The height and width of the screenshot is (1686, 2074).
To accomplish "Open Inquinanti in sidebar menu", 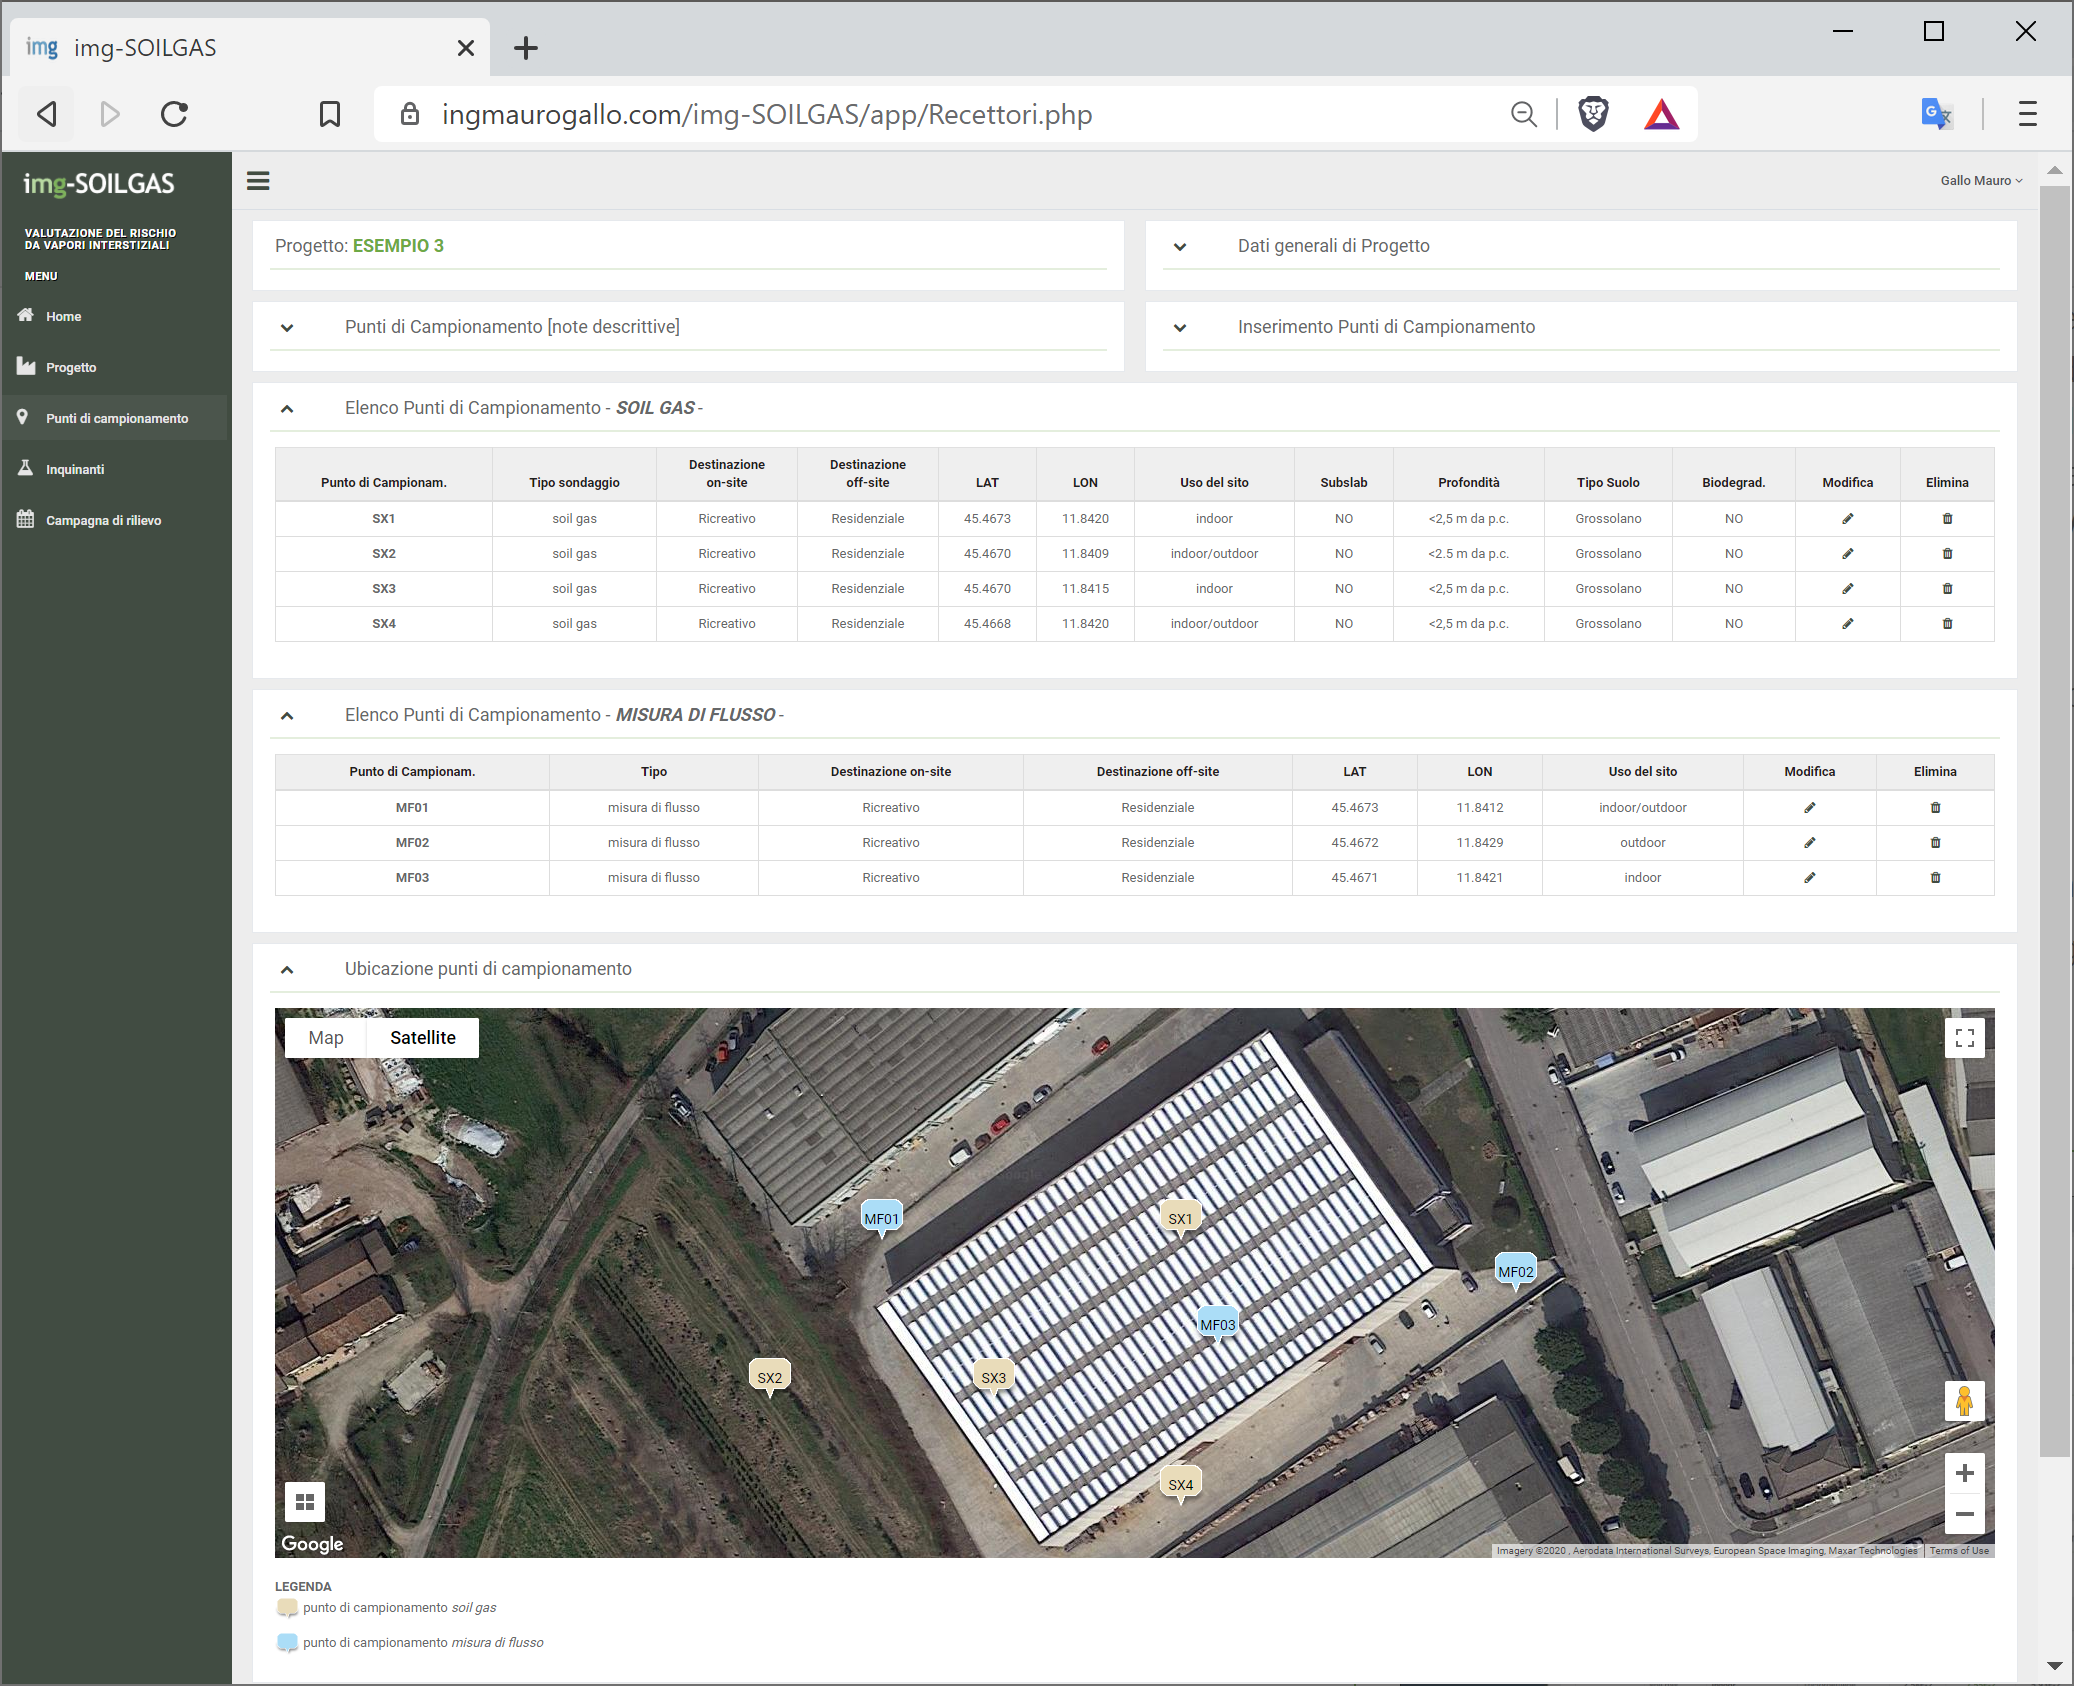I will coord(75,469).
